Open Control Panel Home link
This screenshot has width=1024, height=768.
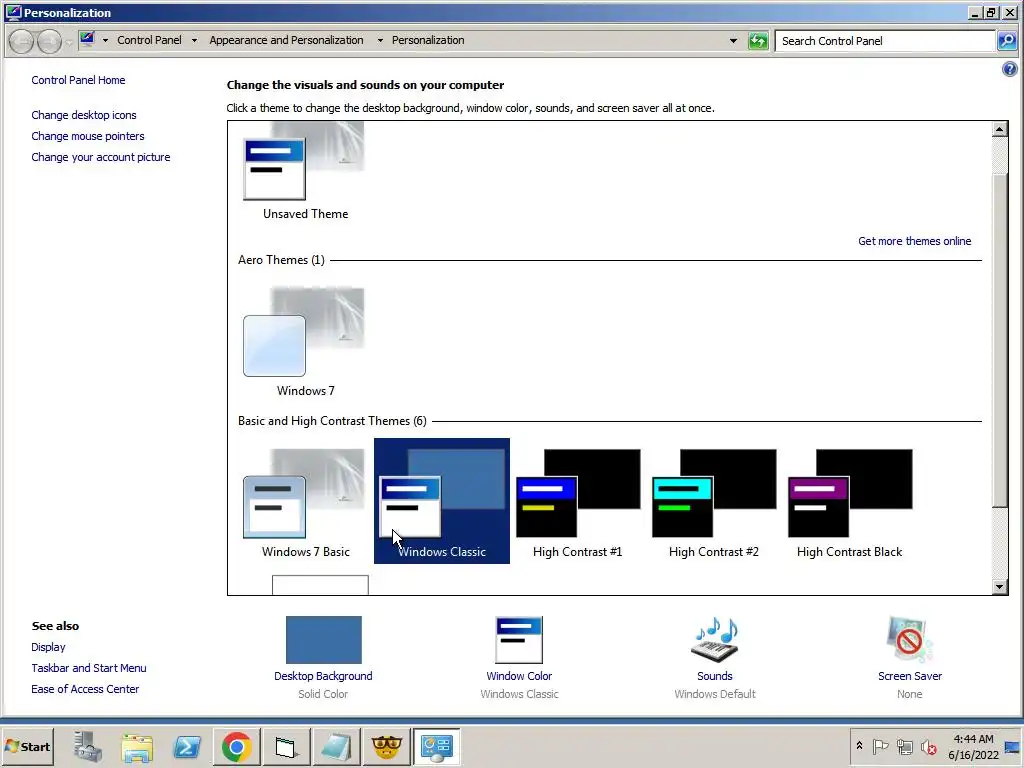(x=78, y=80)
